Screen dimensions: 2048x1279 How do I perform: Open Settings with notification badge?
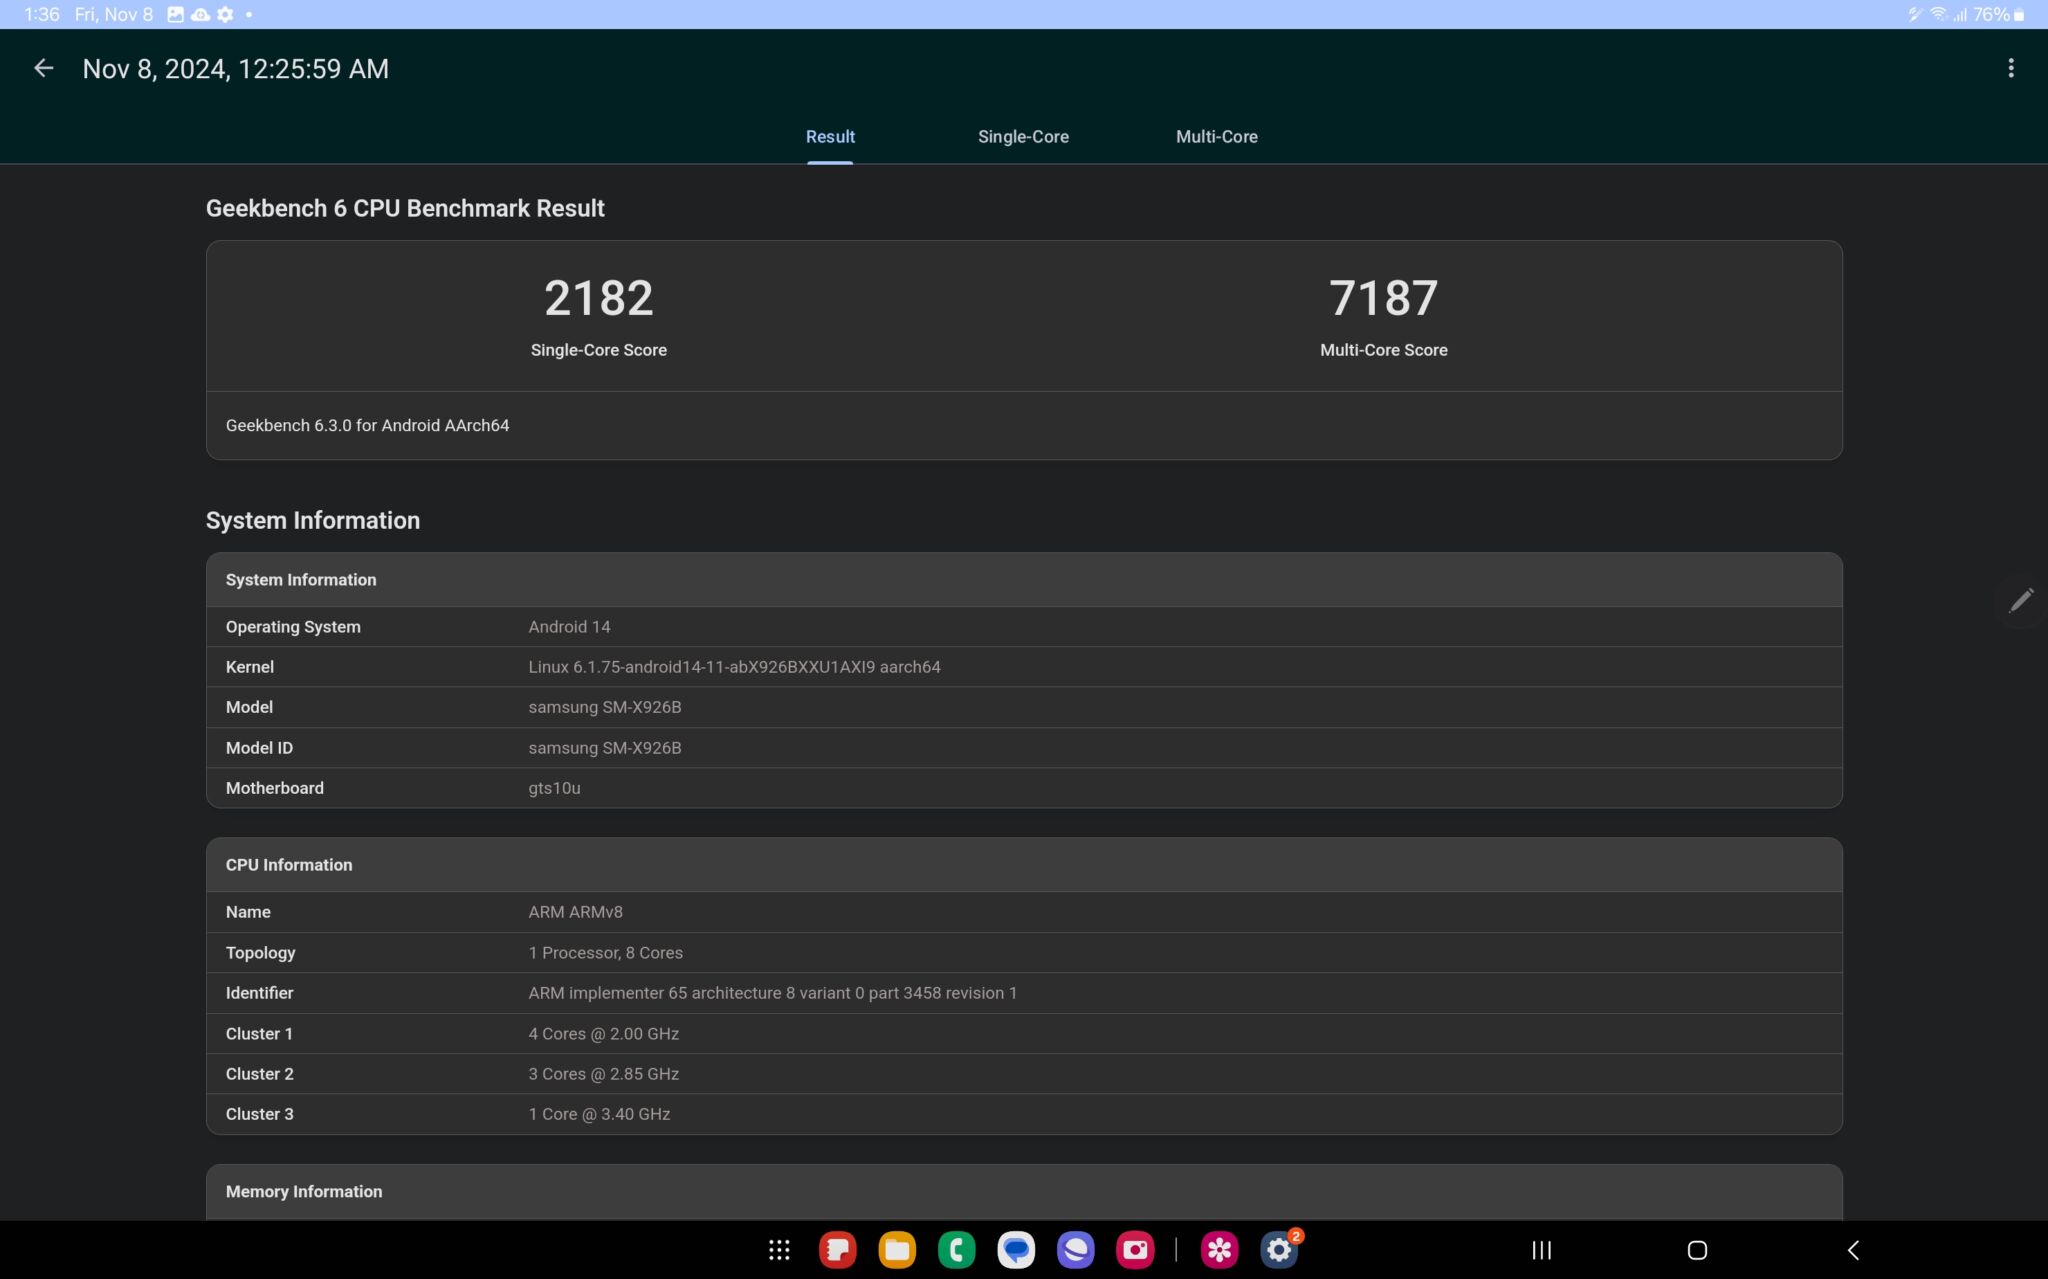pyautogui.click(x=1279, y=1250)
